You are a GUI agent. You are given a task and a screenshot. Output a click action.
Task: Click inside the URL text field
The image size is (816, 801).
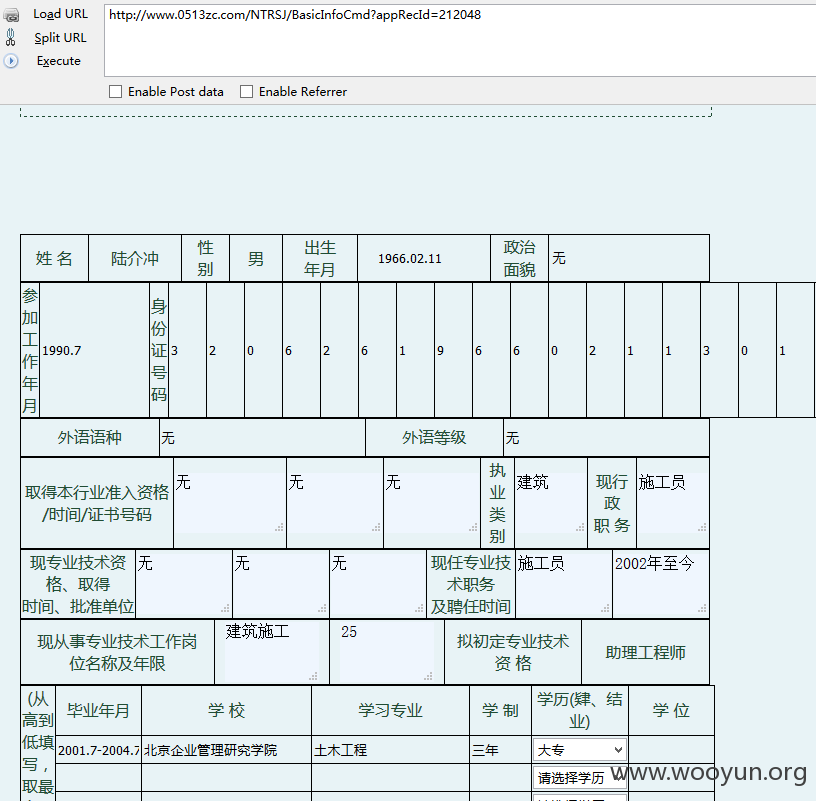(x=460, y=41)
